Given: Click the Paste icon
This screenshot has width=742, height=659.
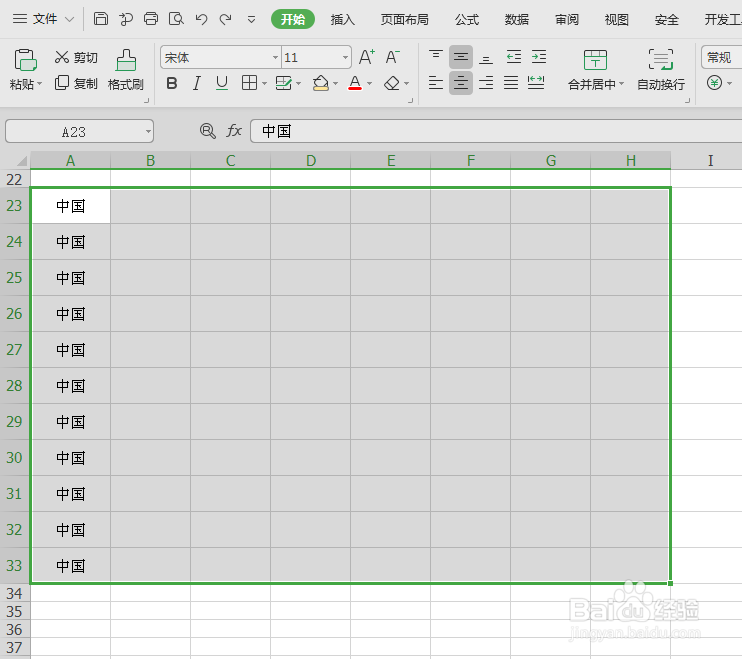Looking at the screenshot, I should pyautogui.click(x=25, y=60).
